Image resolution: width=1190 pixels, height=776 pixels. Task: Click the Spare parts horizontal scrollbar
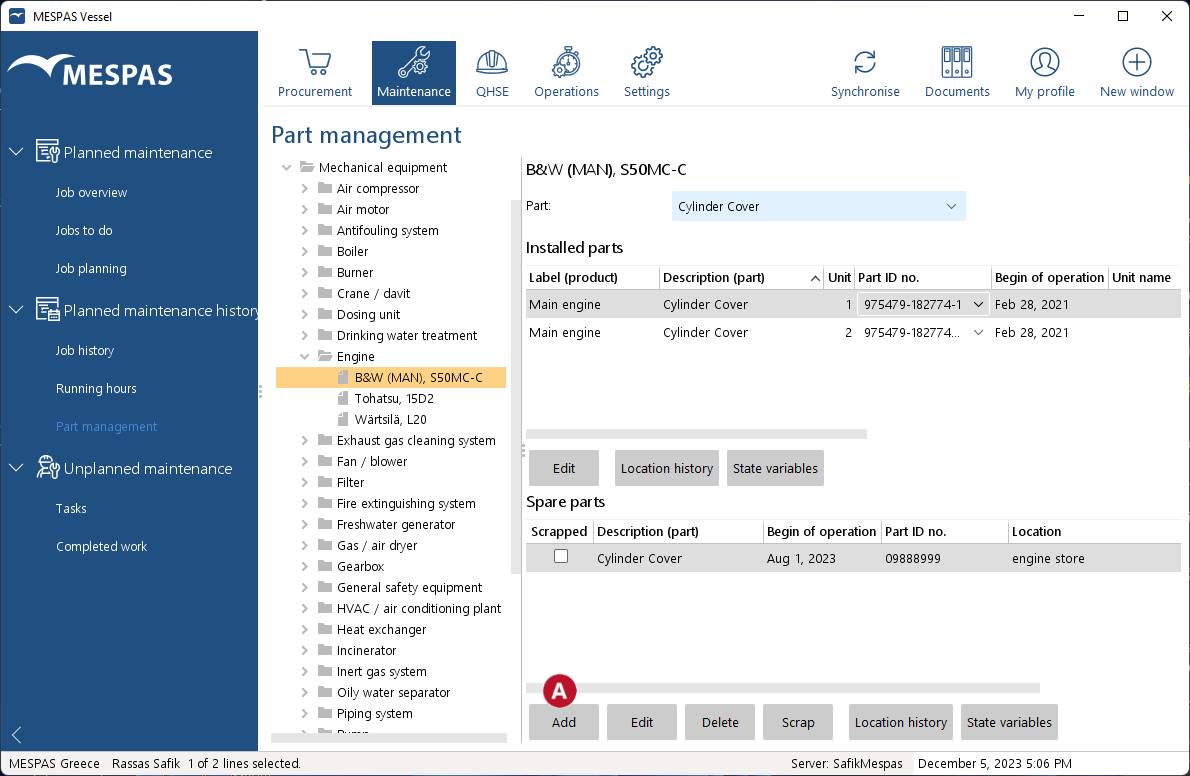[782, 688]
